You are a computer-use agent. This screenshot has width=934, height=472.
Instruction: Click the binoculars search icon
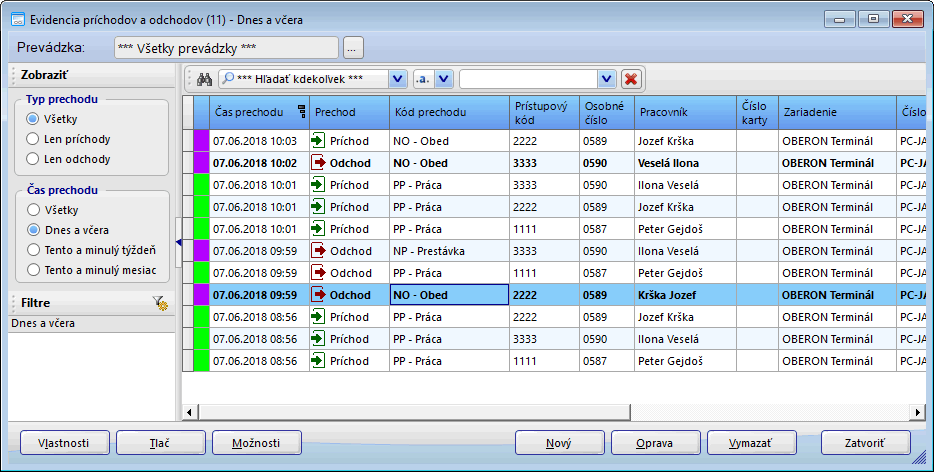click(203, 79)
